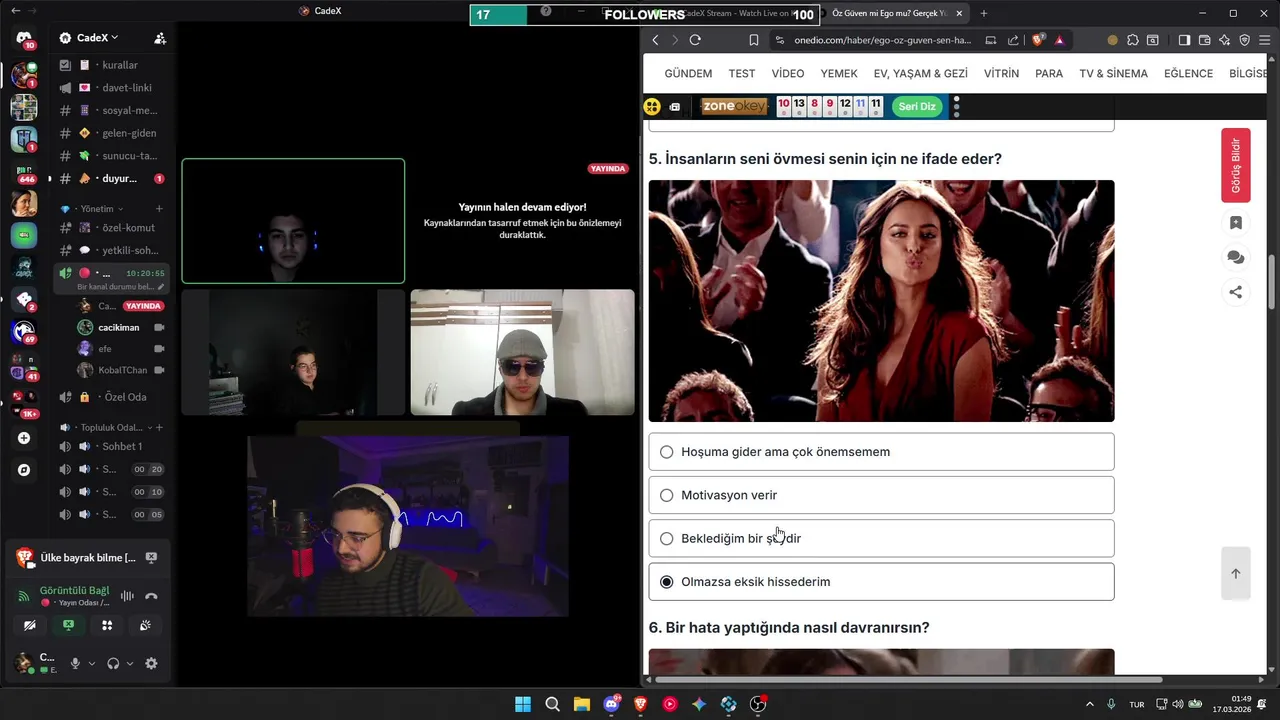
Task: Open the invite people icon beside CadeX
Action: point(160,38)
